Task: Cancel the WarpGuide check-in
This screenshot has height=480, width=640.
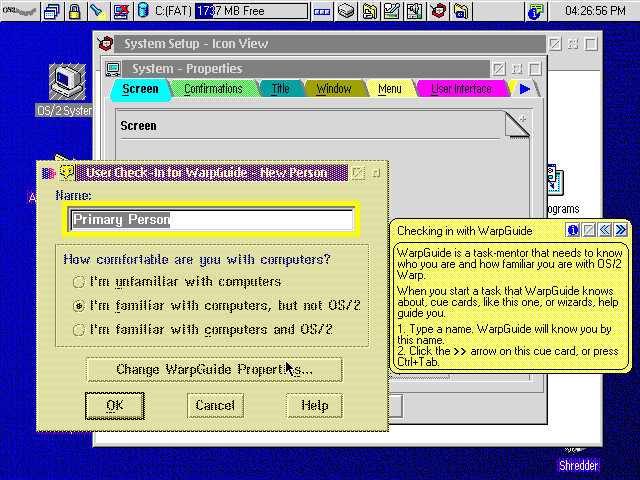Action: [x=215, y=405]
